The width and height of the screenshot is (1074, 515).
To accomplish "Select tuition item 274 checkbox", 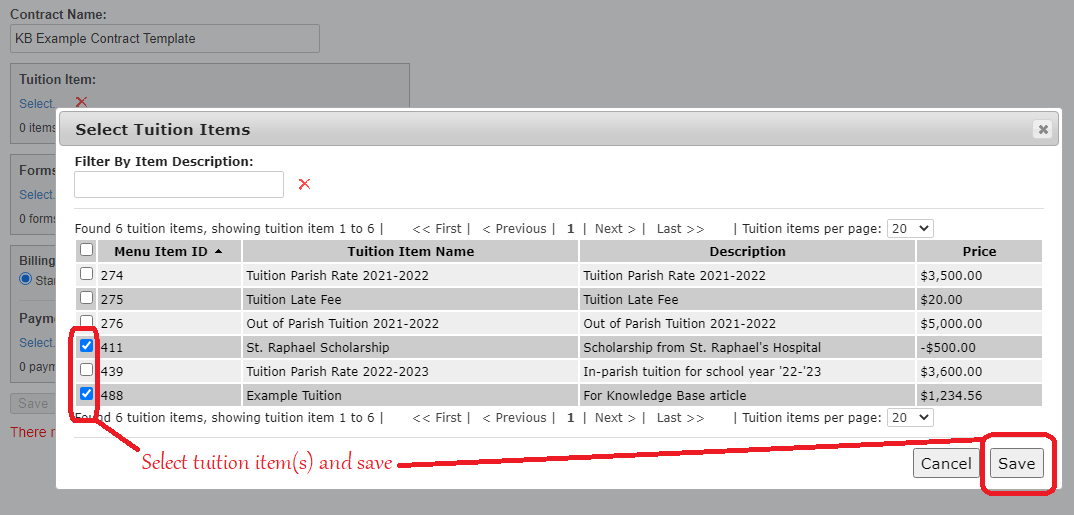I will click(87, 274).
